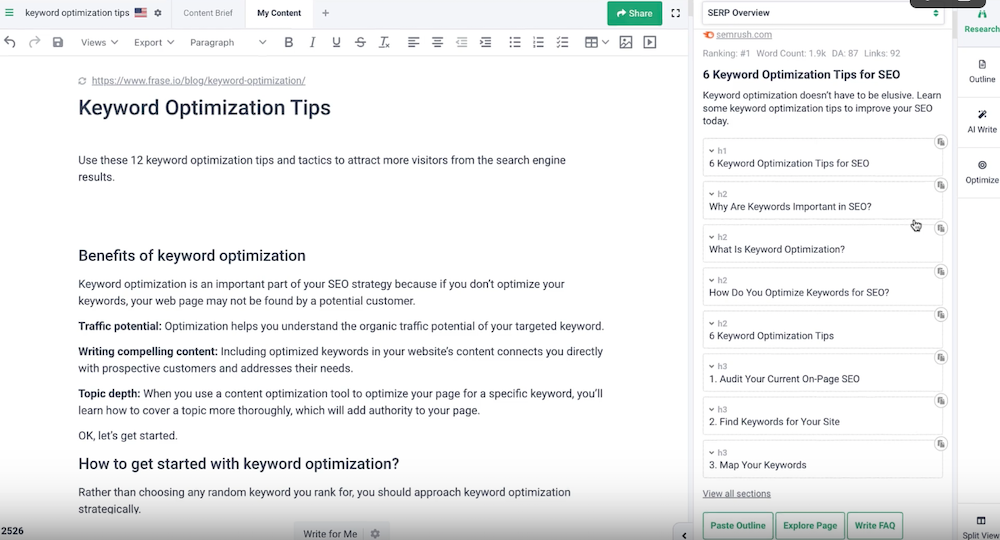Enter fullscreen mode
Viewport: 1000px width, 540px height.
(x=675, y=13)
